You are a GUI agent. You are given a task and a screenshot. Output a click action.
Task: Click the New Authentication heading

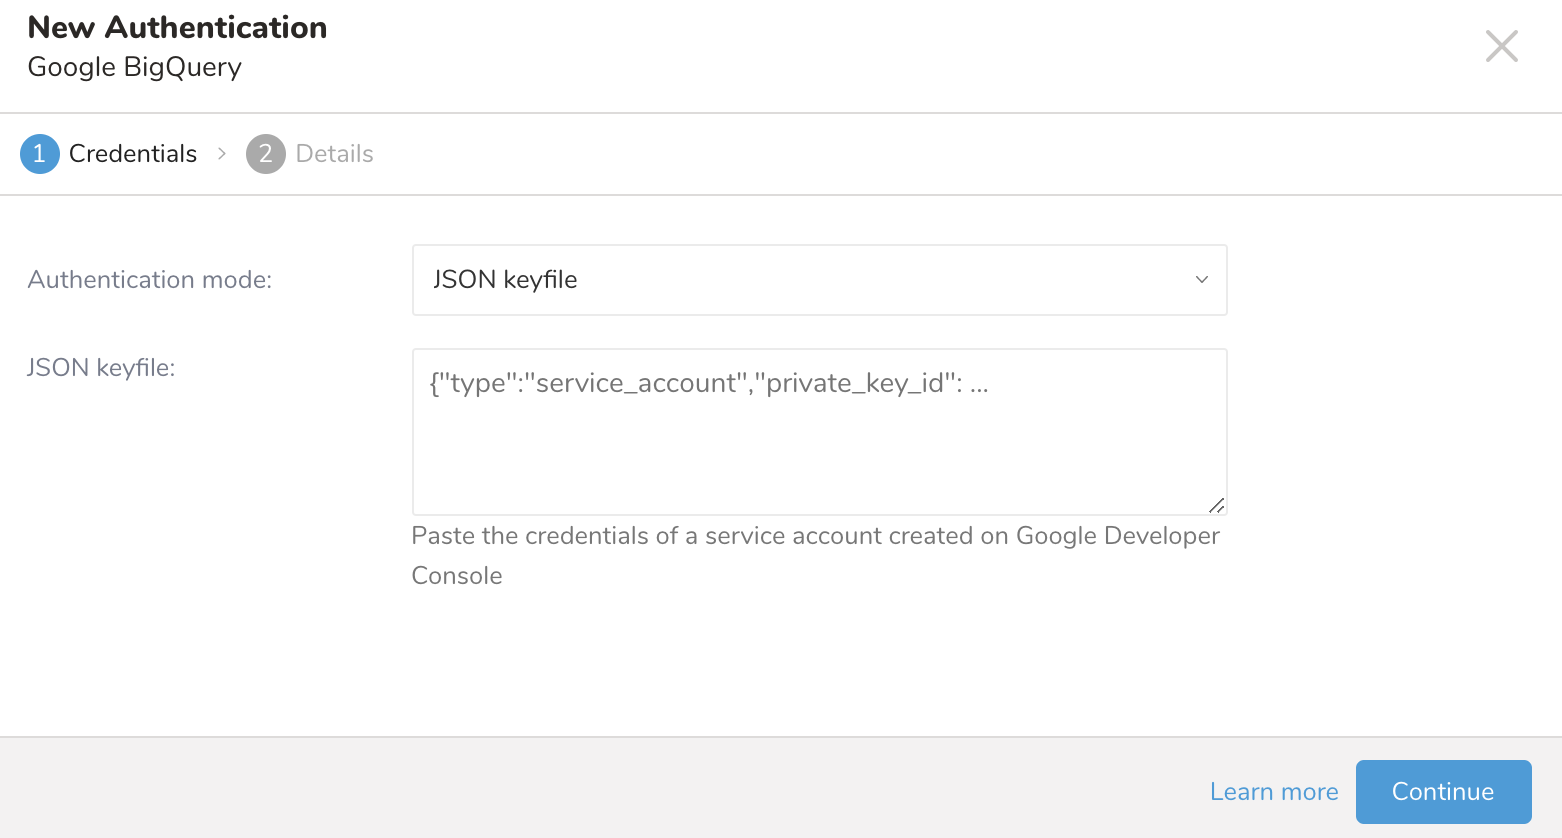pos(177,28)
